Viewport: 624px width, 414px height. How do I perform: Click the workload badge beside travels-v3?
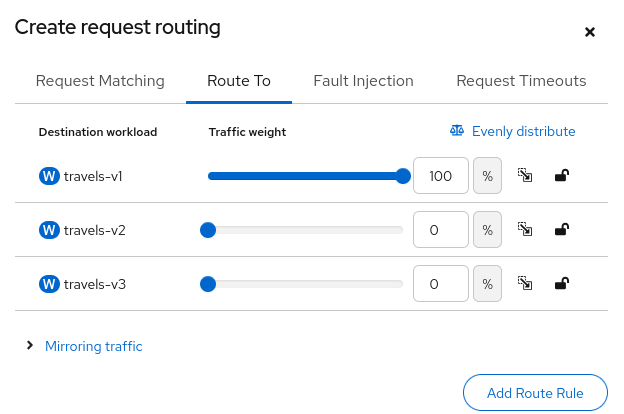tap(49, 284)
